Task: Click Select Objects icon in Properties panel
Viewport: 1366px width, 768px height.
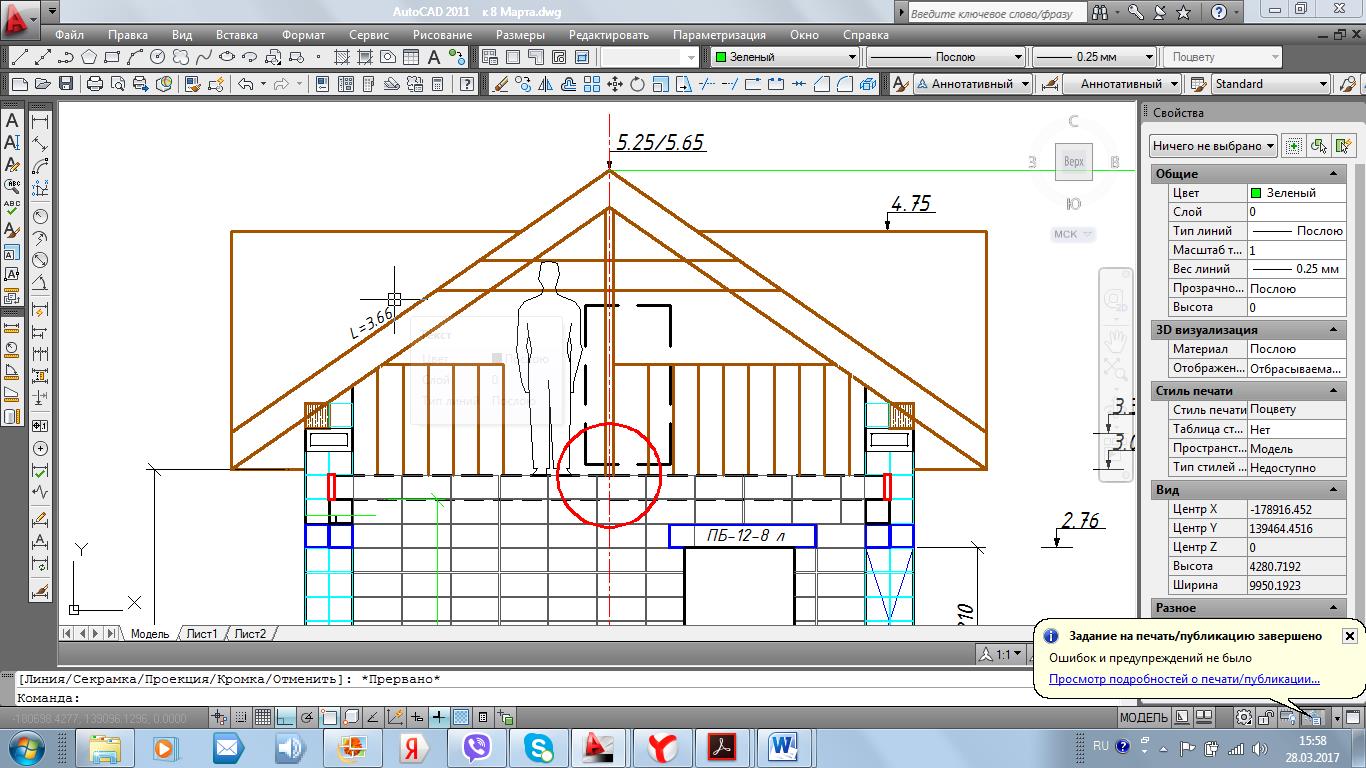Action: (1319, 146)
